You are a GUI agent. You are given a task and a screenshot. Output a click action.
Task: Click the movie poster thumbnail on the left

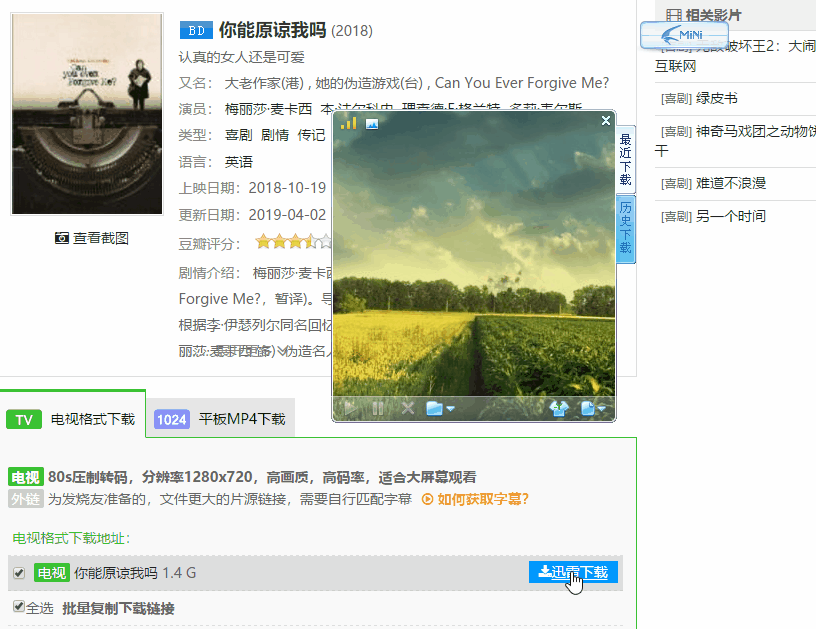pyautogui.click(x=85, y=112)
